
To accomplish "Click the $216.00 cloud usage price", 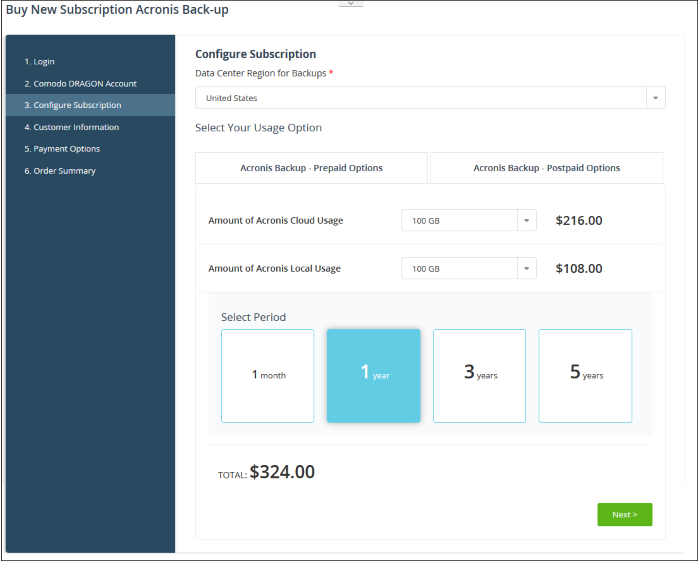I will (x=579, y=221).
